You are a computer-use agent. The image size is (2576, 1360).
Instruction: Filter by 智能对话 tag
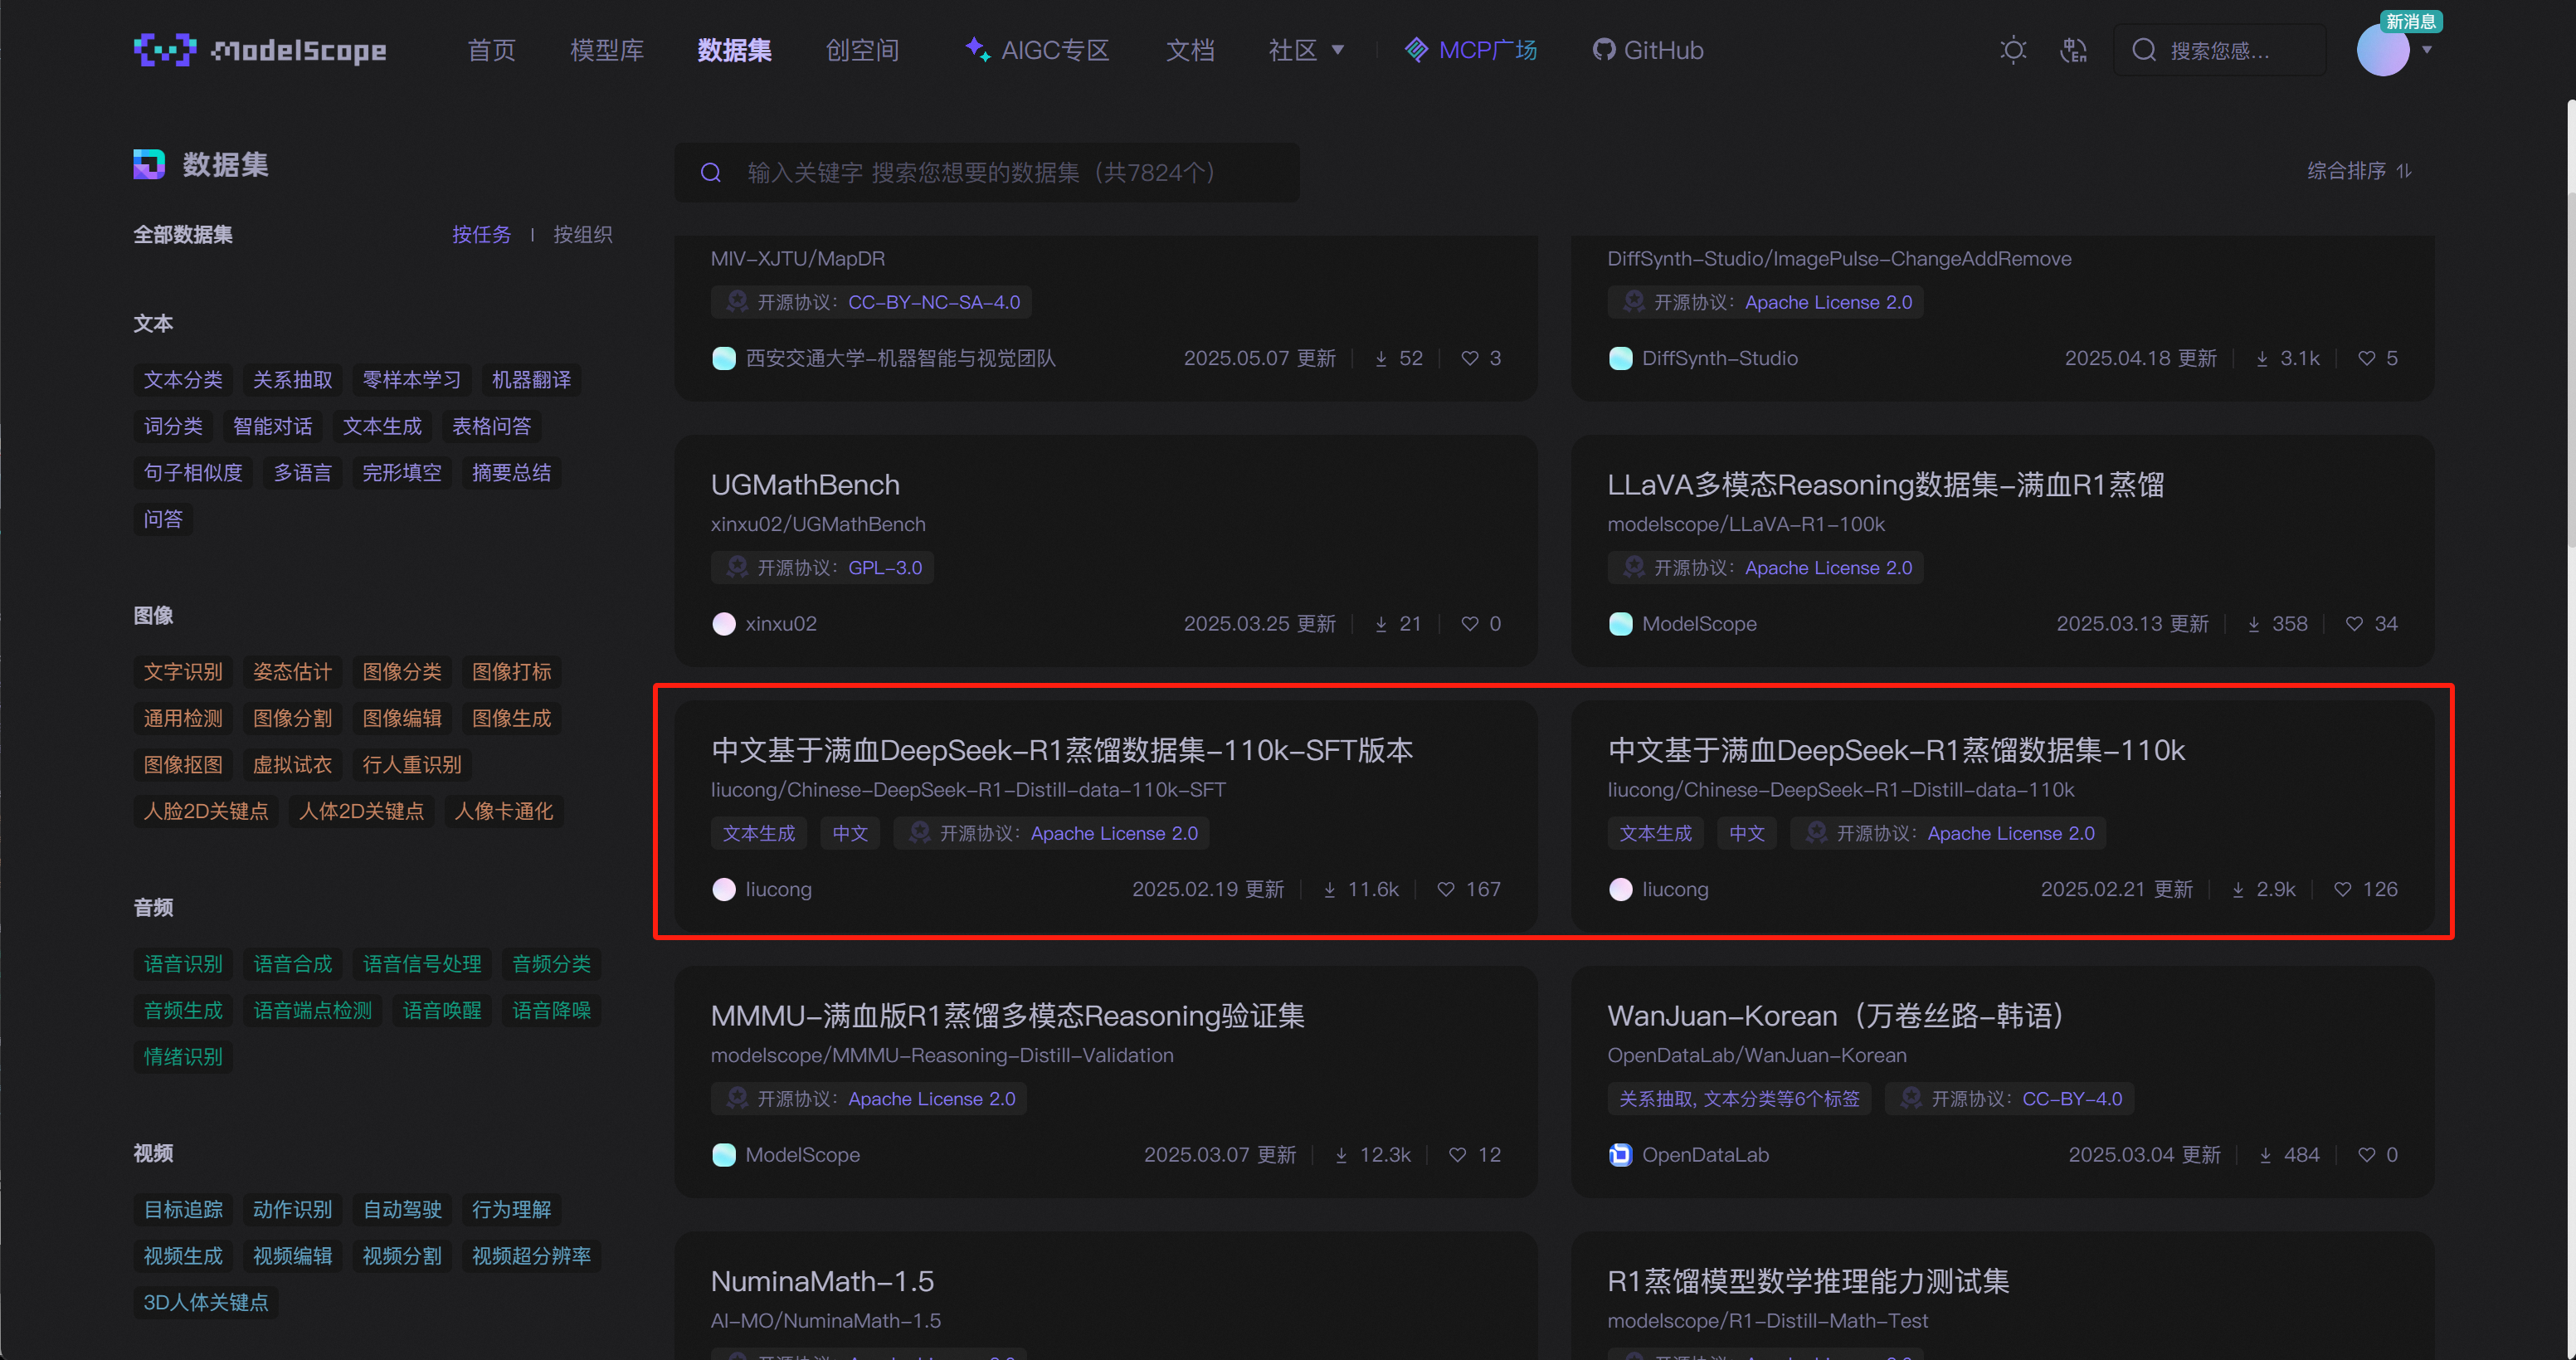(x=272, y=426)
